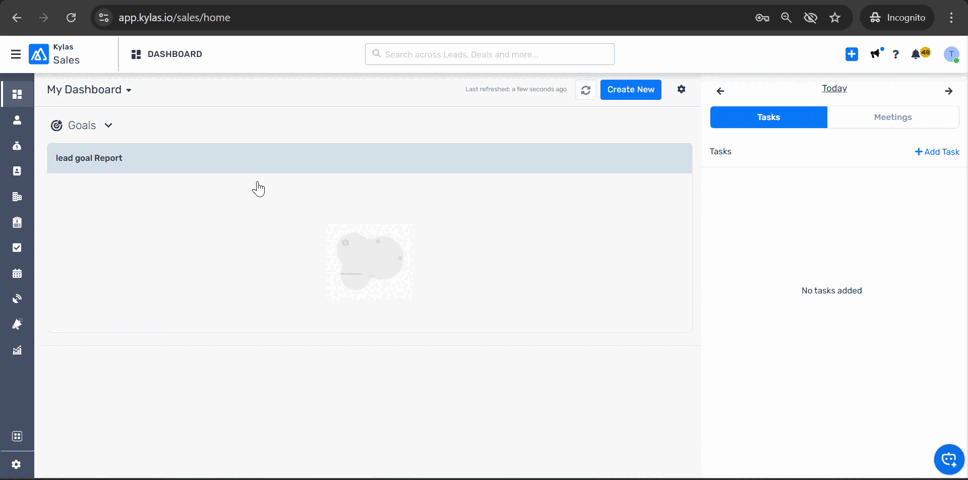Open the clipboard icon in sidebar
Image resolution: width=968 pixels, height=480 pixels.
(x=17, y=222)
